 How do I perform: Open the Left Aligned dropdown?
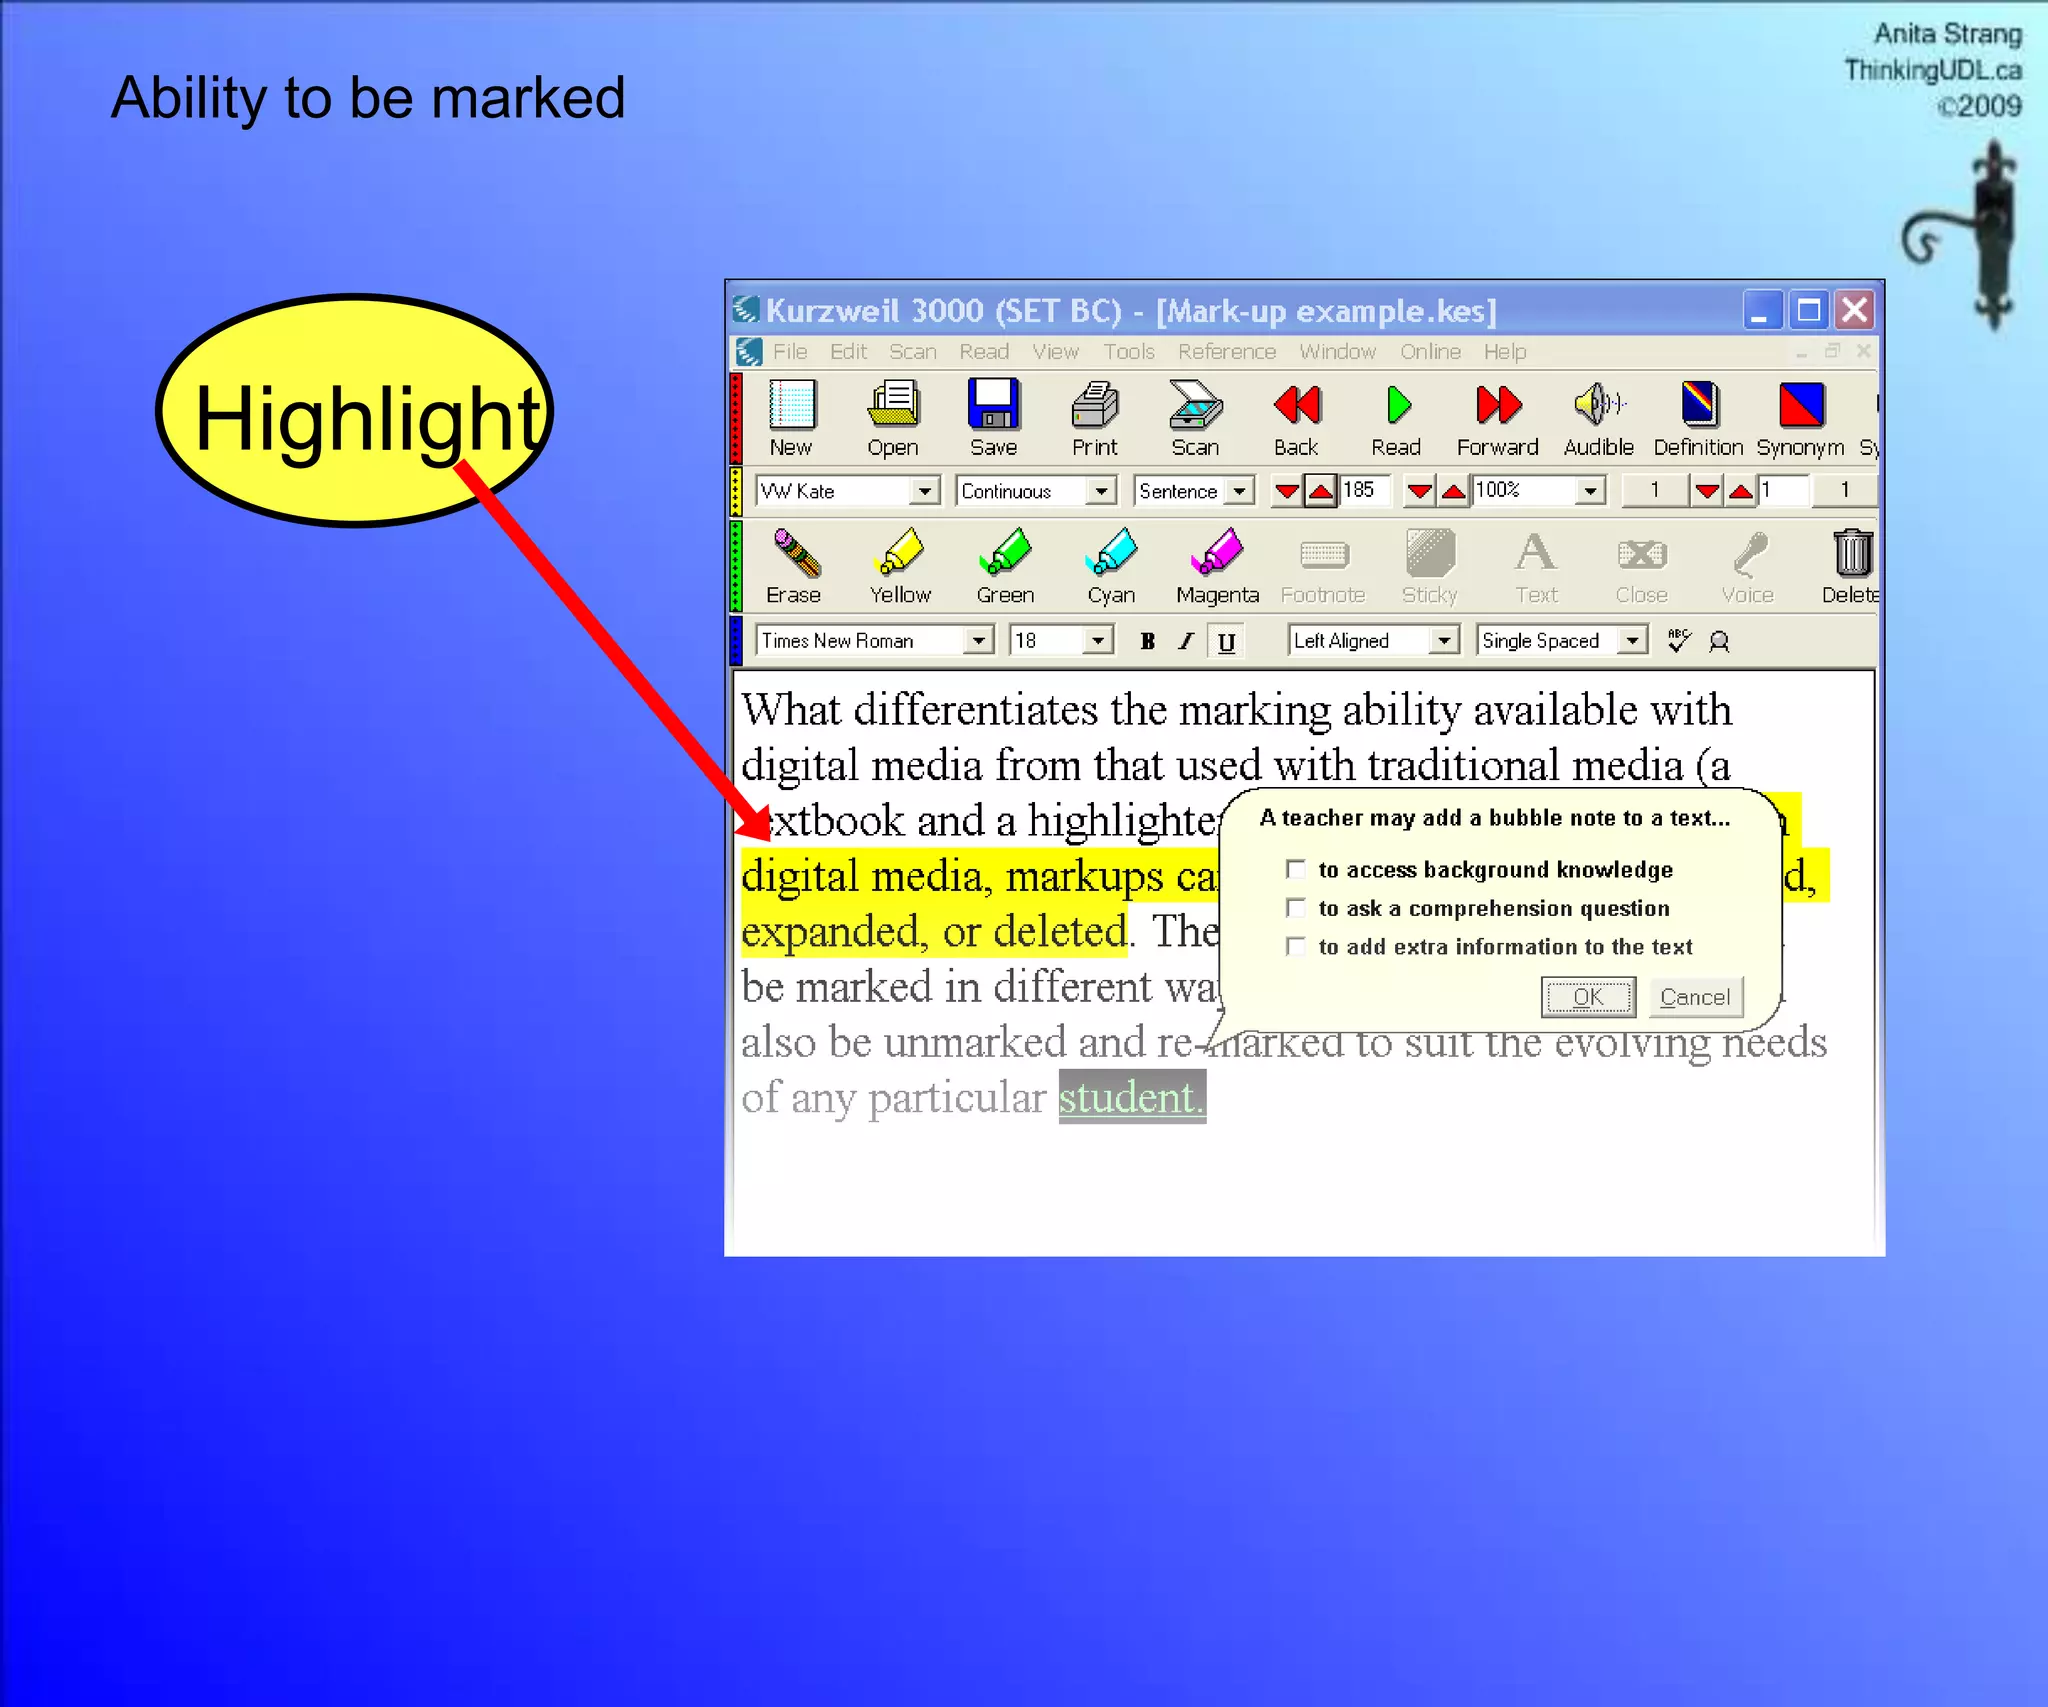point(1444,640)
